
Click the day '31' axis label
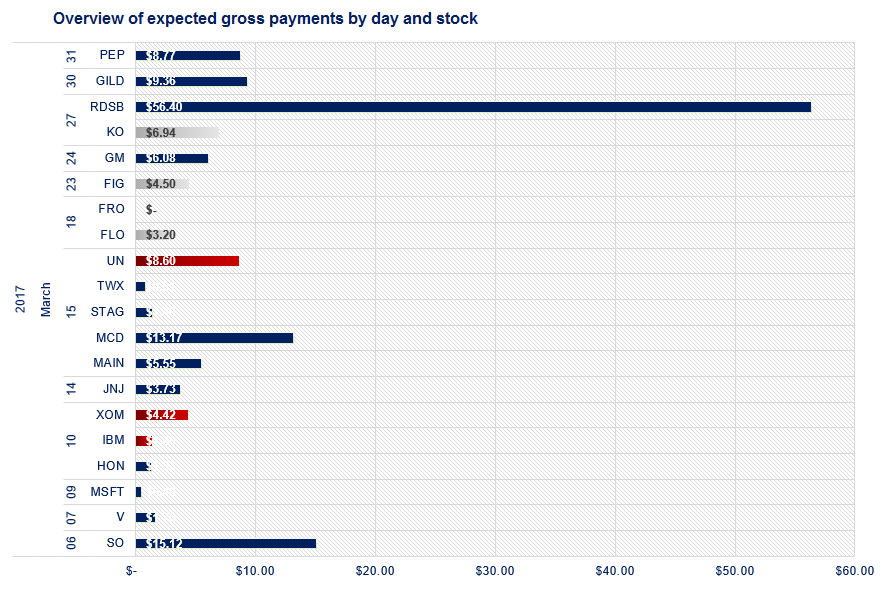click(x=71, y=56)
